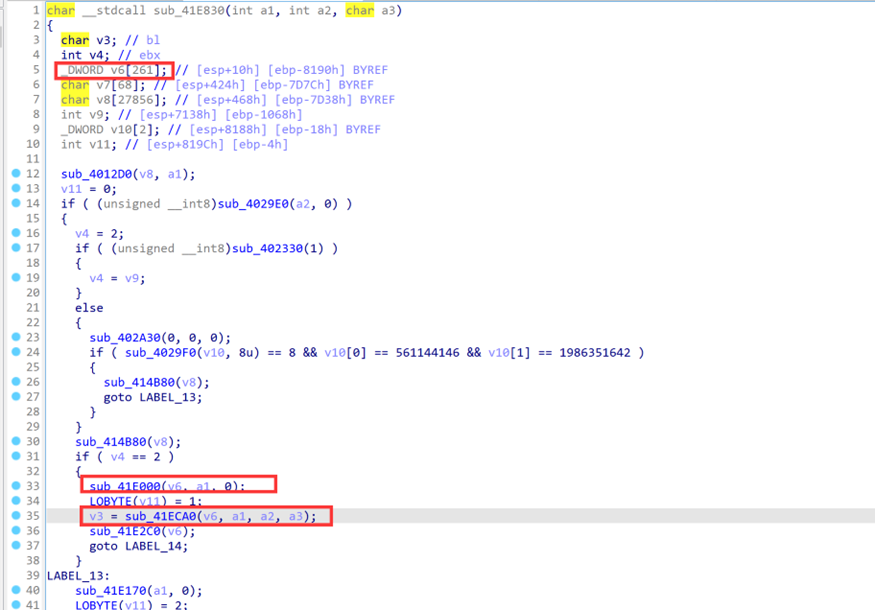Toggle breakpoint dot on line 12
The height and width of the screenshot is (610, 875).
click(15, 174)
